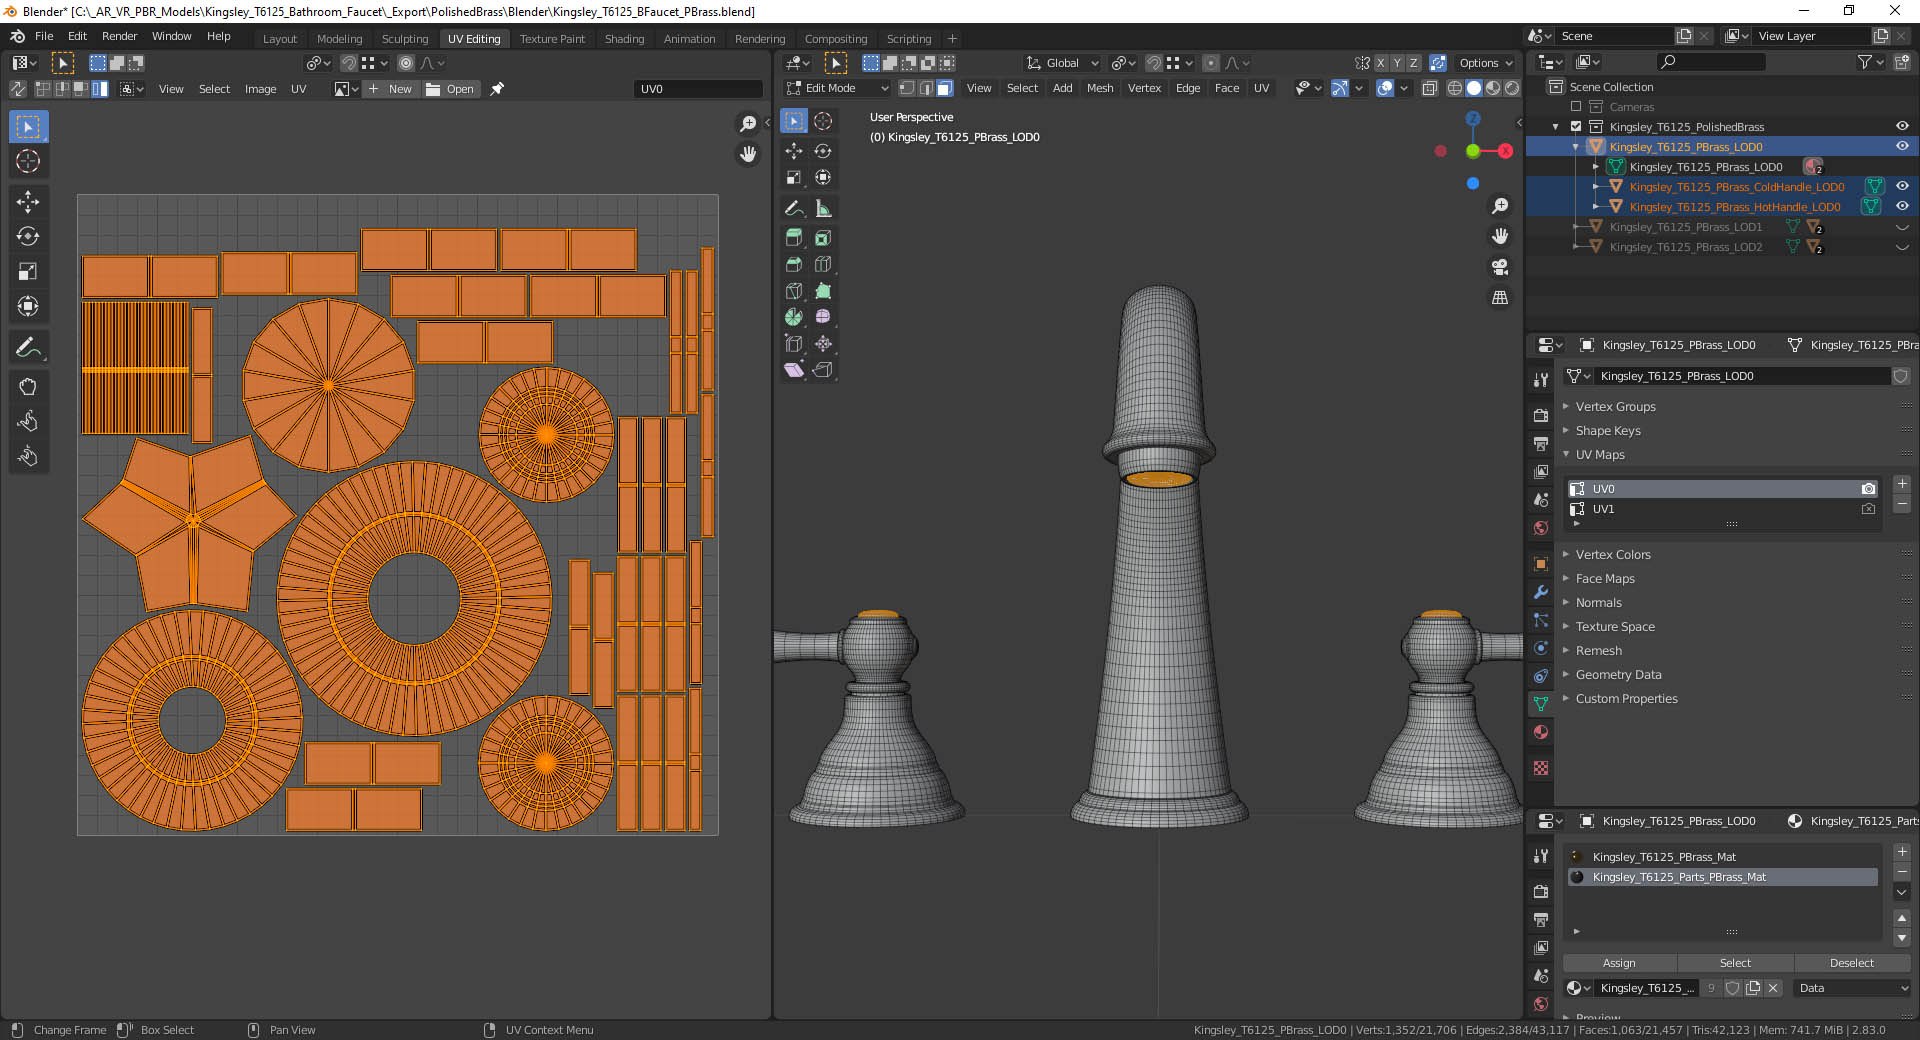Toggle Kingsley_T6125_PolishedBrass collection checkbox

(1576, 127)
